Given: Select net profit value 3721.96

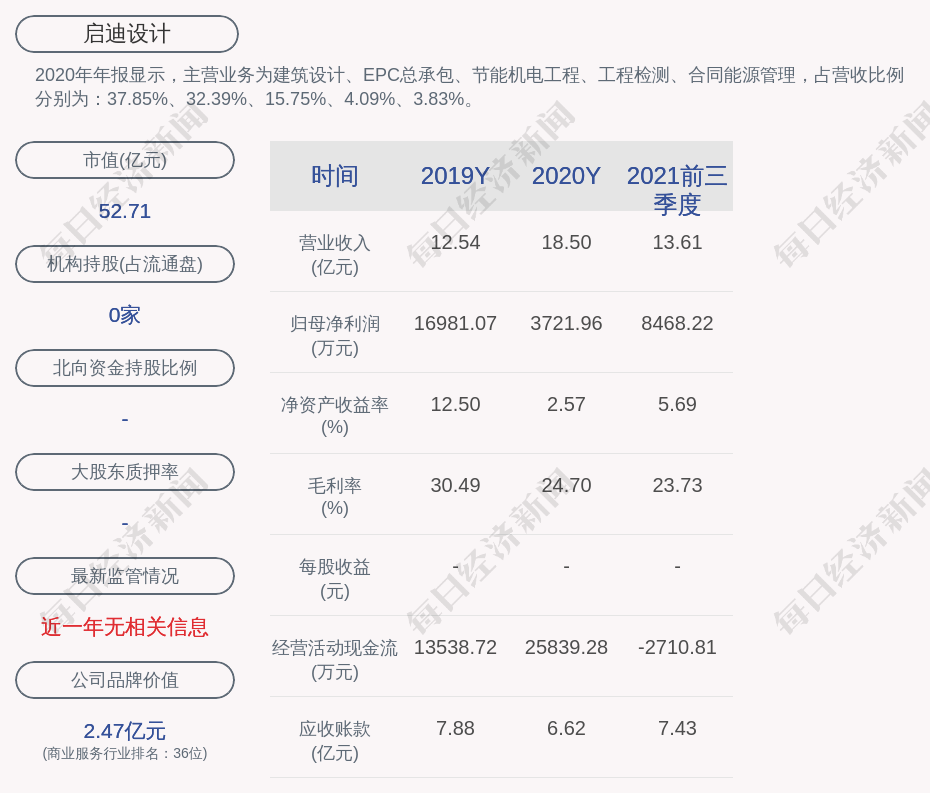Looking at the screenshot, I should (x=566, y=323).
